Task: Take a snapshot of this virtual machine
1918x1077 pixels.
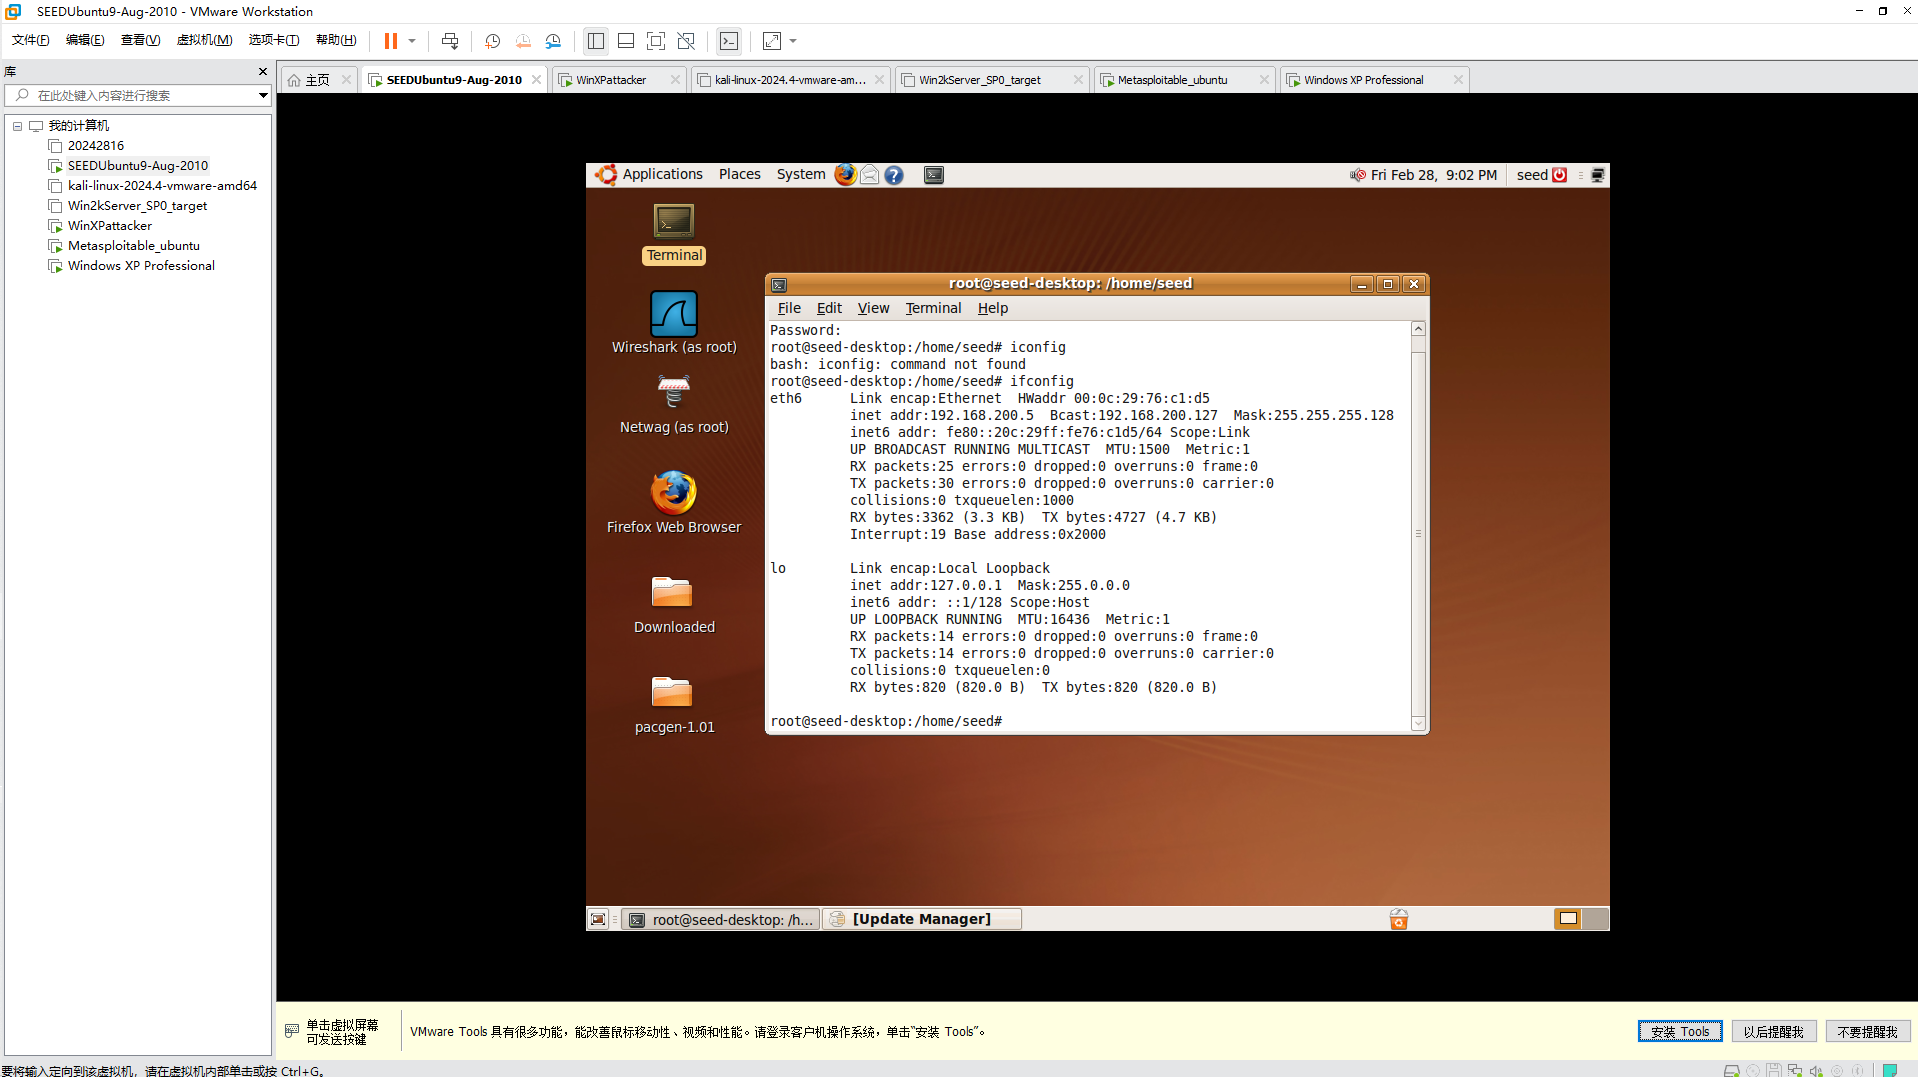Action: 492,41
